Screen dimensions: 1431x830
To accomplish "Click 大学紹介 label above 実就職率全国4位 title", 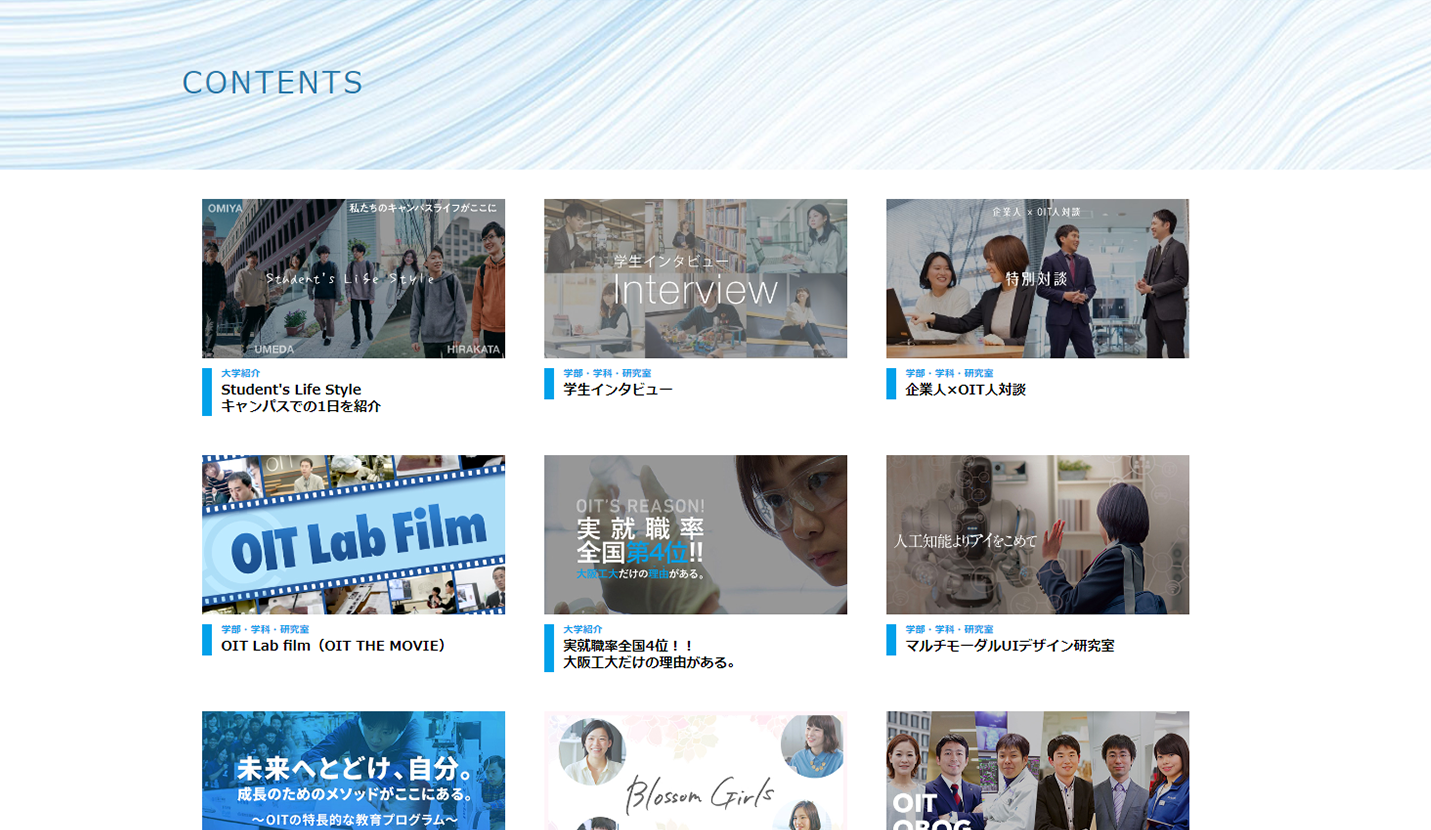I will click(582, 629).
